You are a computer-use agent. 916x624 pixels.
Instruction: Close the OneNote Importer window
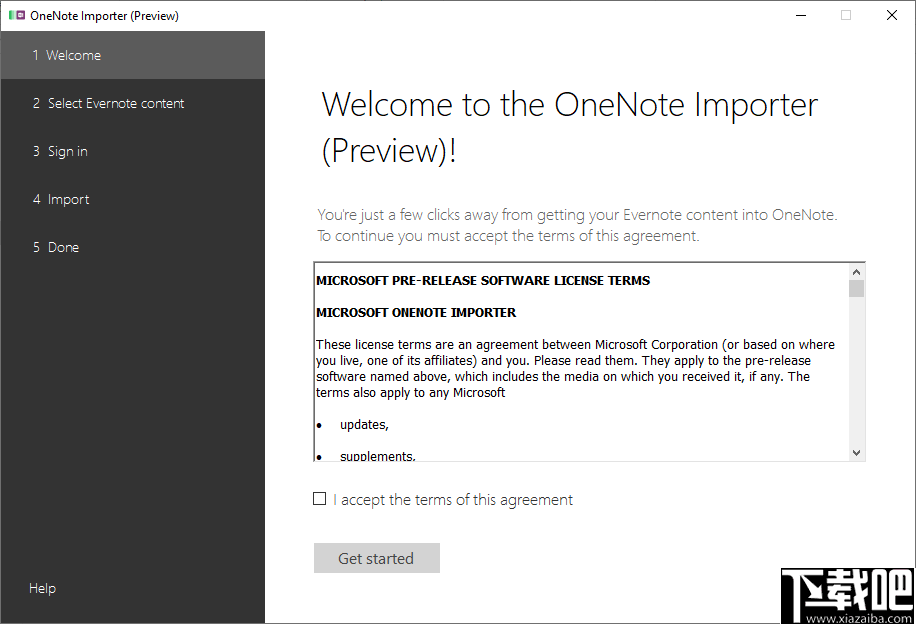(891, 15)
